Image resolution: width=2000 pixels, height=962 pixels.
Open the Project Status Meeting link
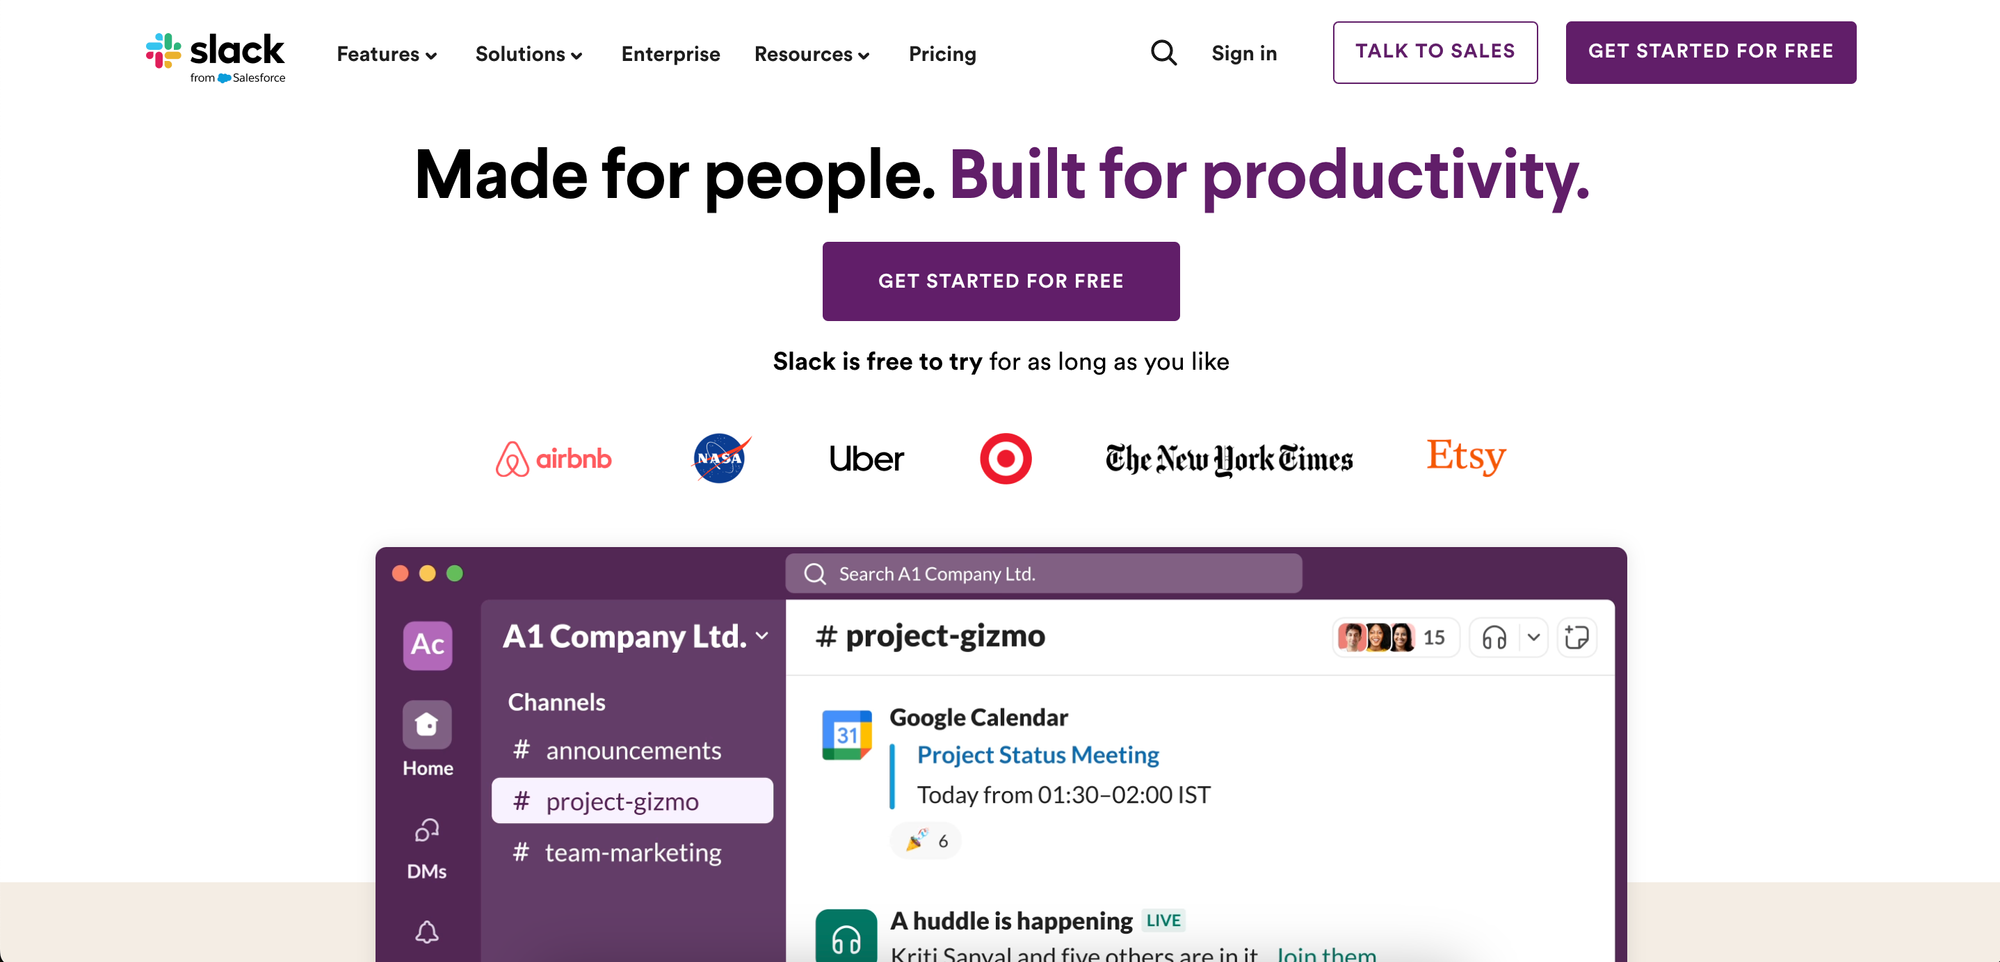click(1037, 754)
